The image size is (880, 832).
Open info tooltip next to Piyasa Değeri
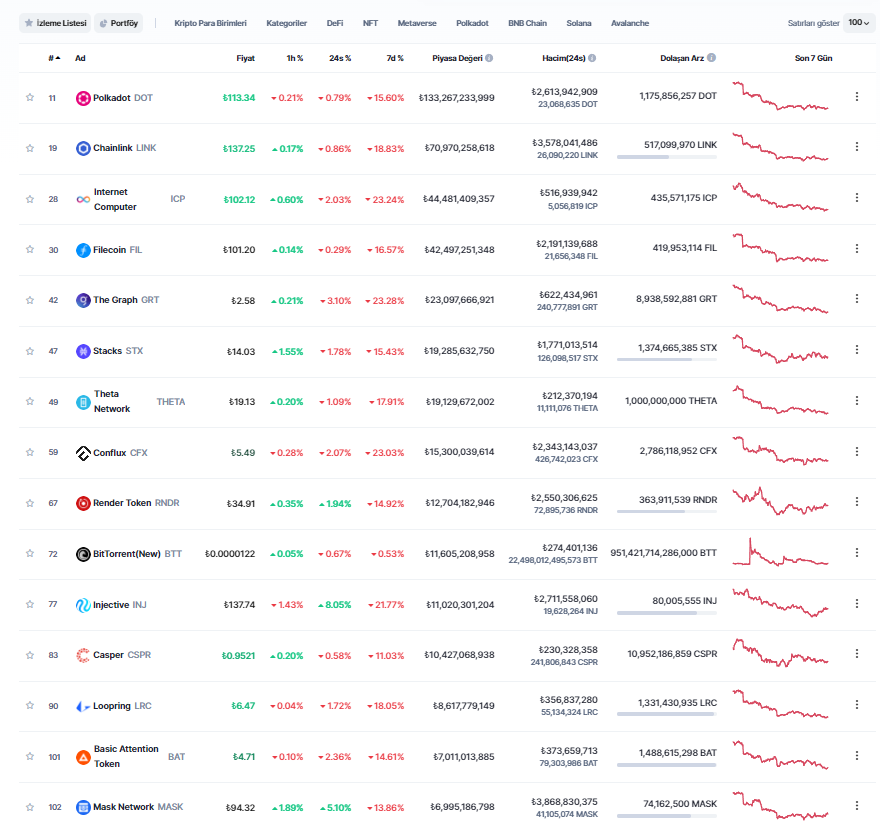click(489, 58)
